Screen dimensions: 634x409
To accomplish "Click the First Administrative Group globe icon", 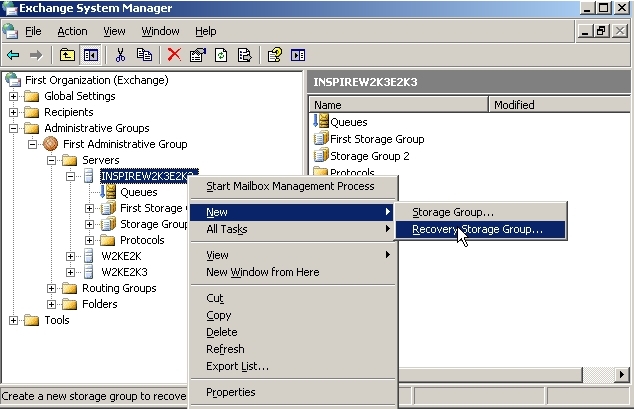I will click(x=51, y=144).
